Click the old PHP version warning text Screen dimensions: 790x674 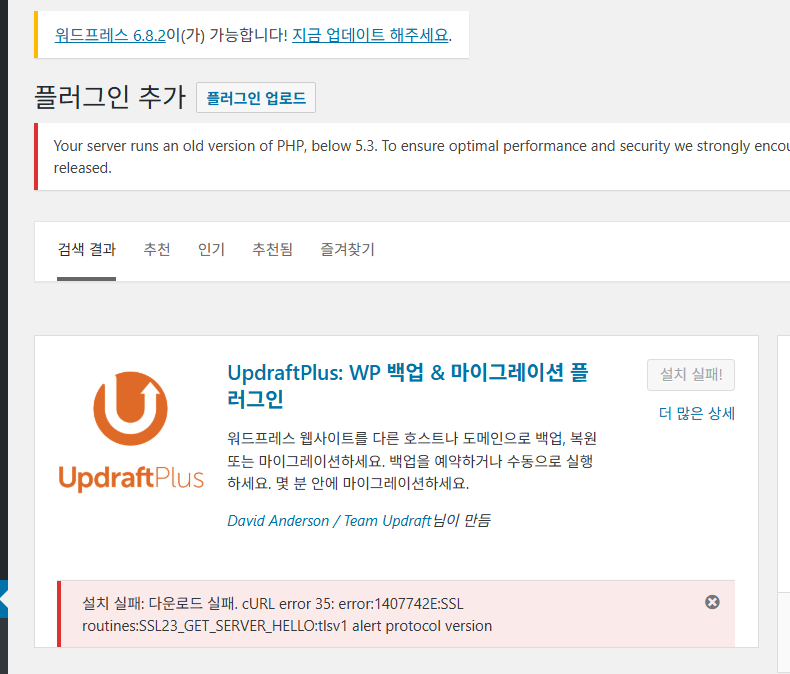[x=421, y=157]
